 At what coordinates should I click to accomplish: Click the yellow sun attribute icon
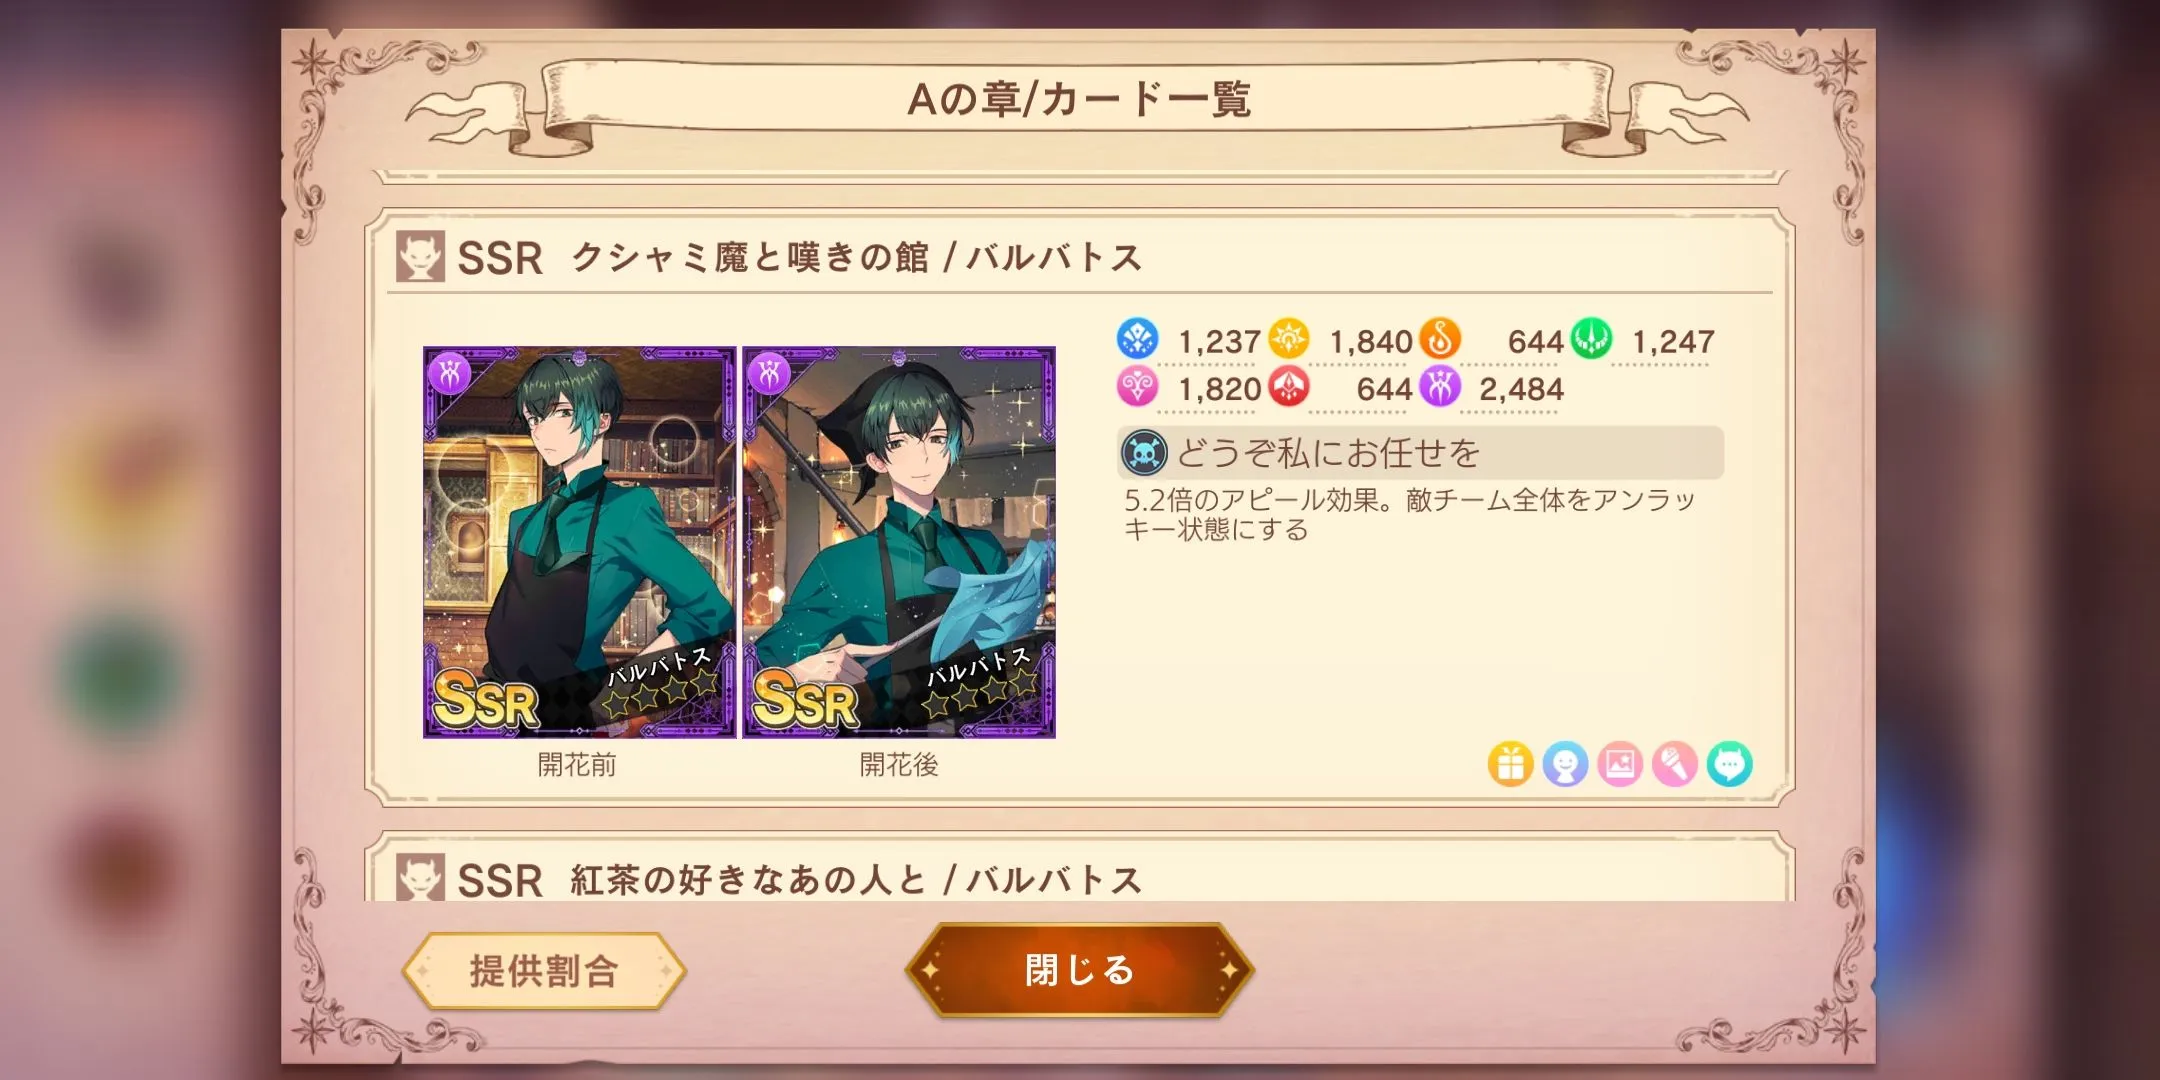tap(1289, 339)
